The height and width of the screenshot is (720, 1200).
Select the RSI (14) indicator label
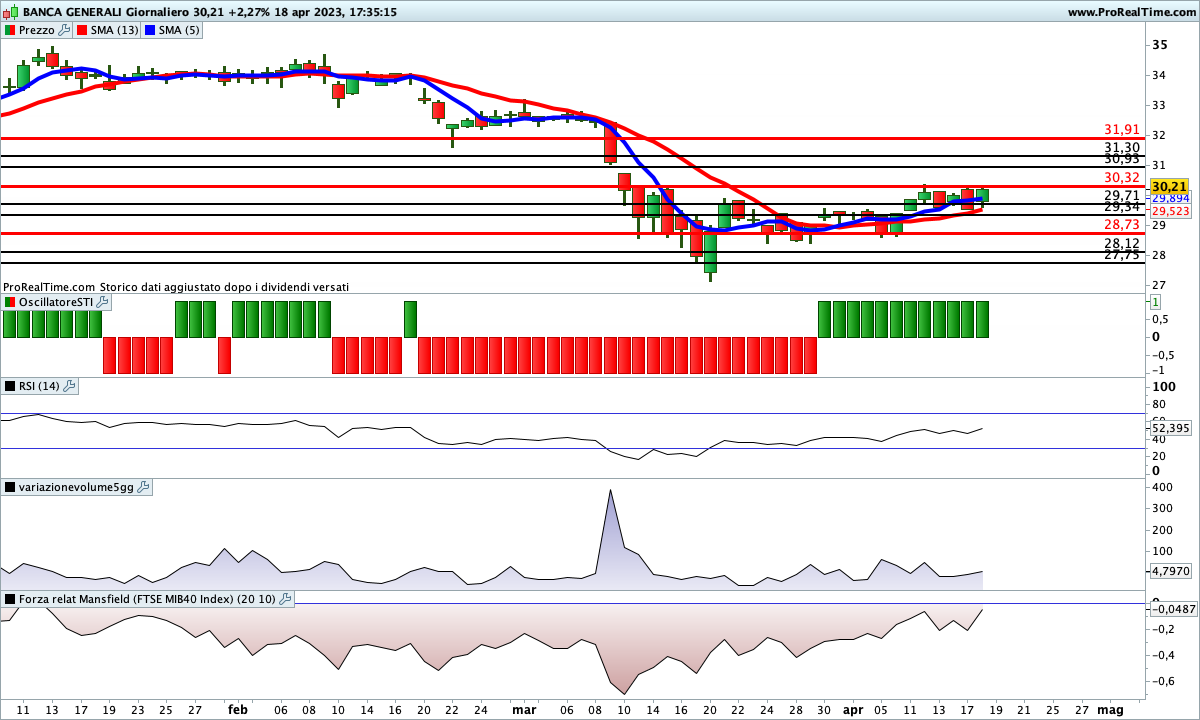40,386
